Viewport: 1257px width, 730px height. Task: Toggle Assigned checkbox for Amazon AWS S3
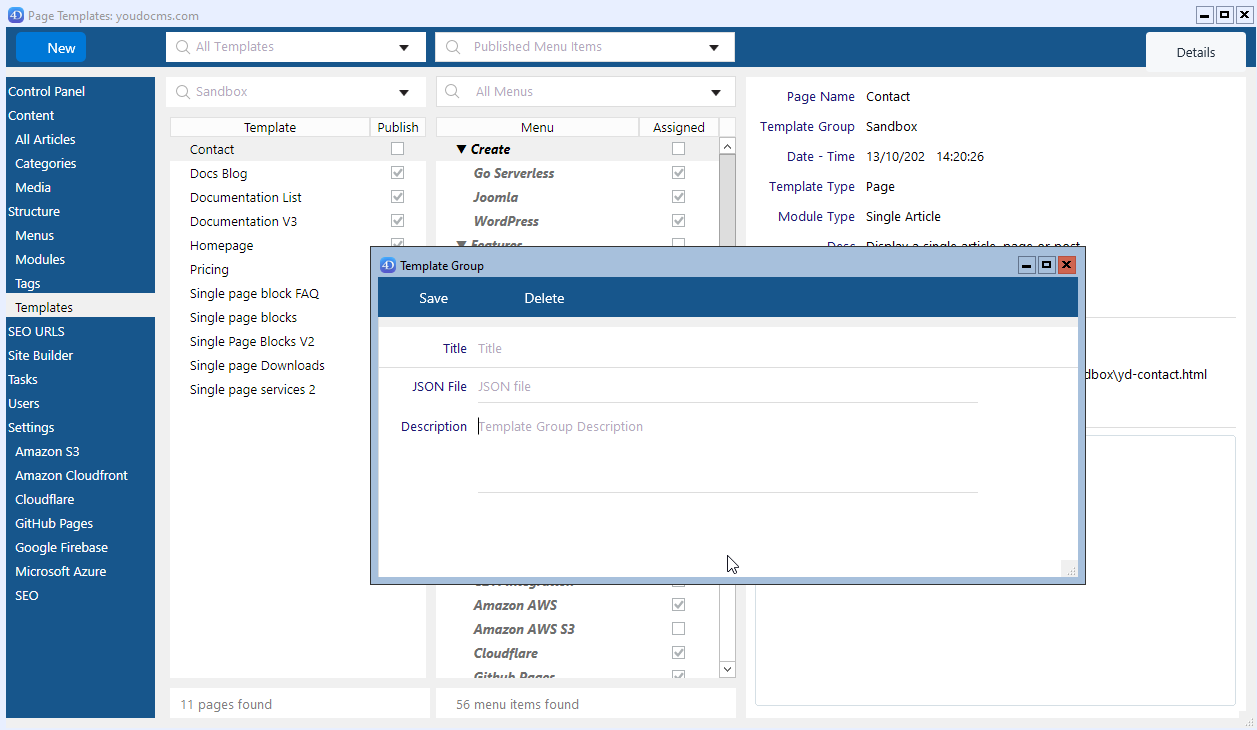click(x=679, y=629)
